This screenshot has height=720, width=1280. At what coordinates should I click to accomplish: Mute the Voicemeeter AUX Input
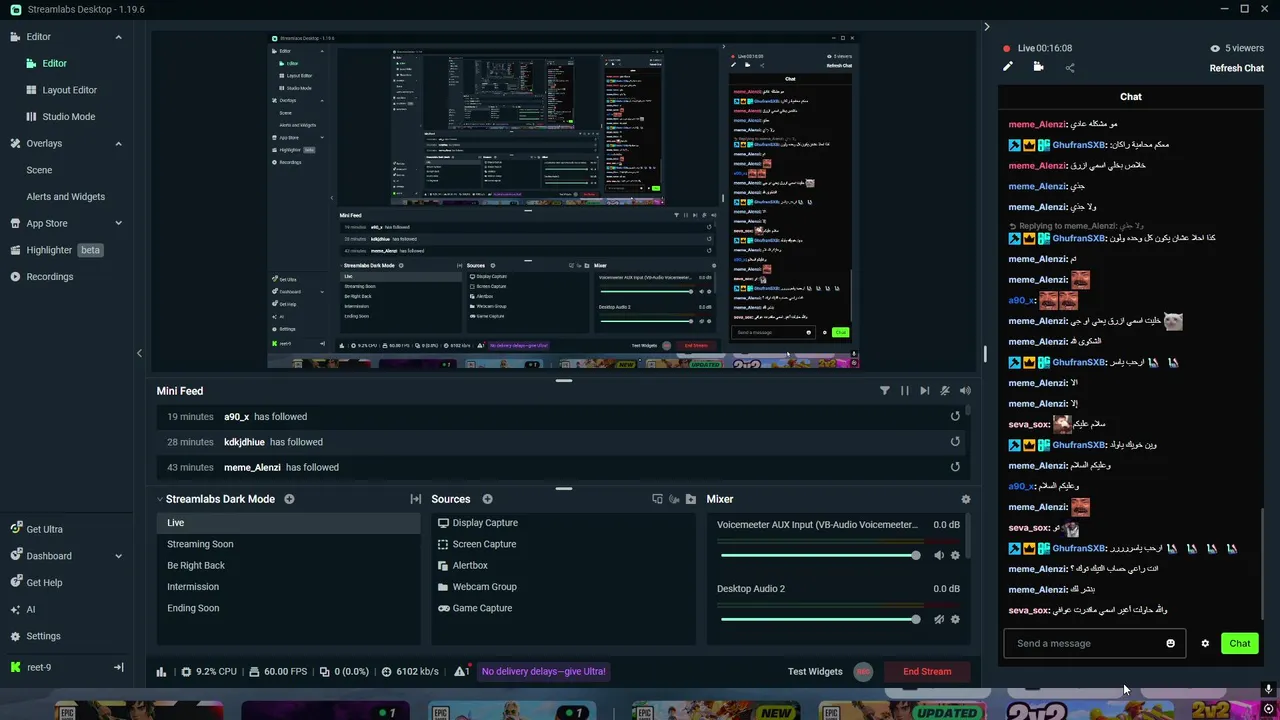(x=939, y=555)
